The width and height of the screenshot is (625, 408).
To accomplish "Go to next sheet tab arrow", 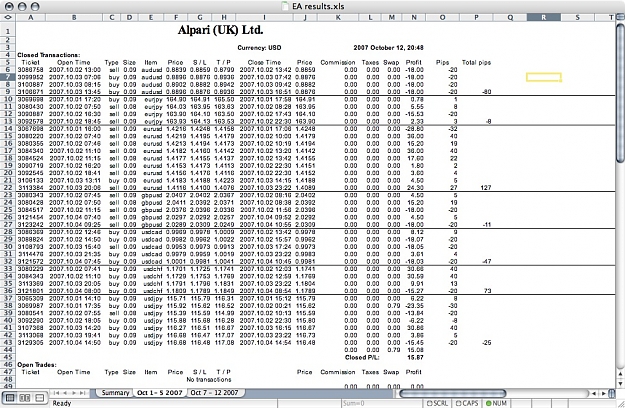I will [74, 393].
